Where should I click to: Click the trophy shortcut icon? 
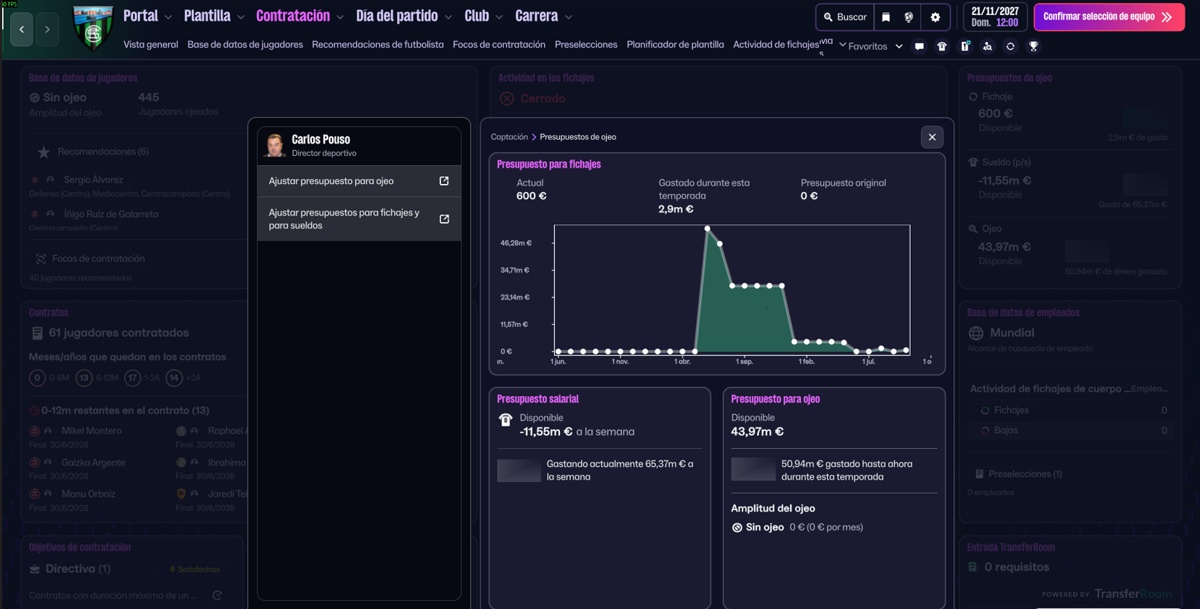coord(1033,46)
